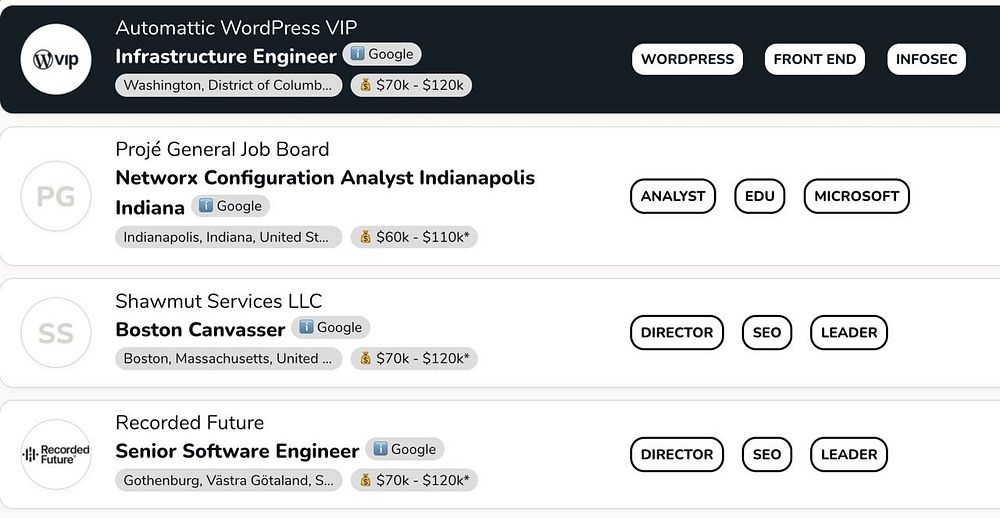Click Google badge beside Infrastructure Engineer
This screenshot has height=518, width=1000.
[x=382, y=55]
